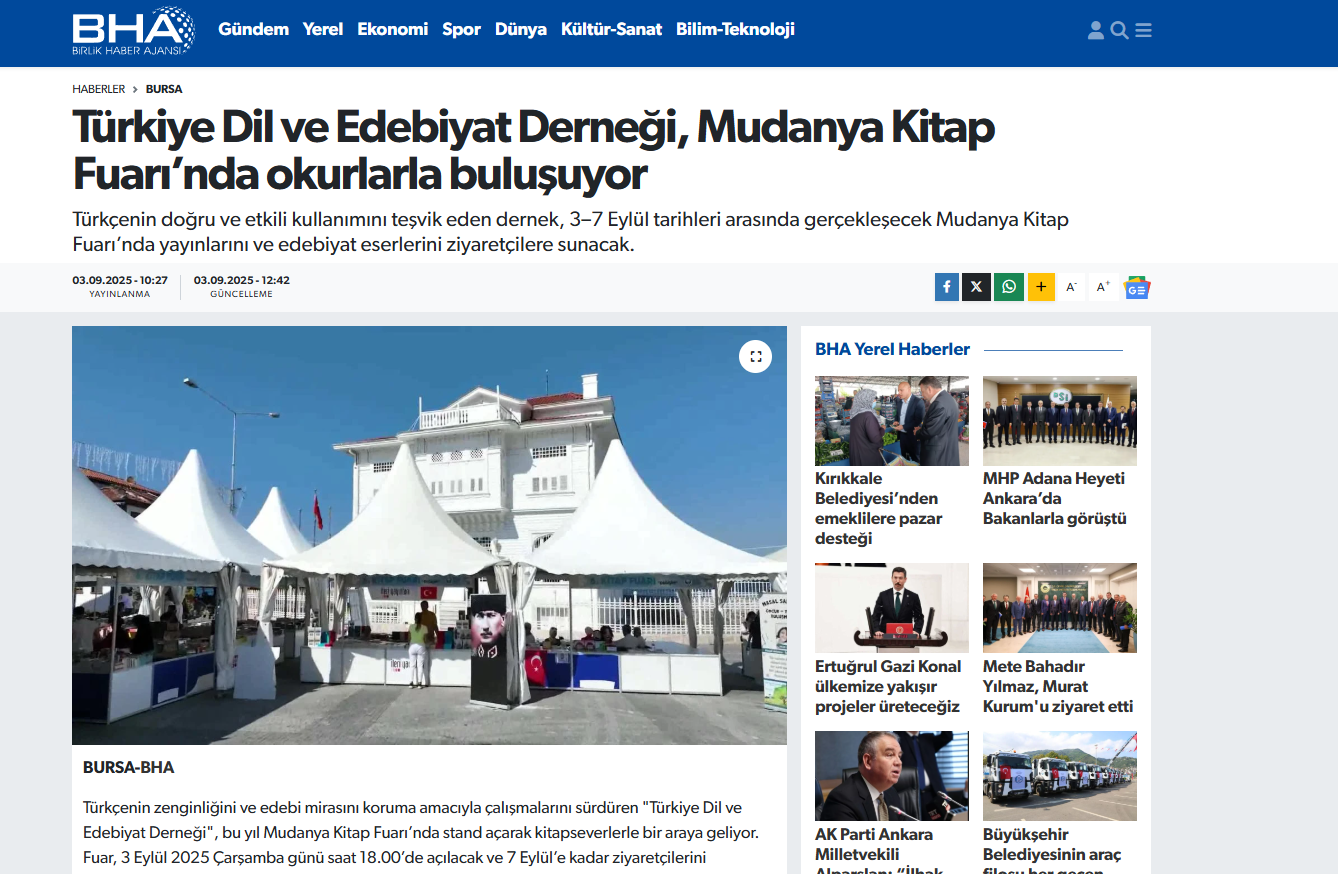Open the search magnifier icon
The width and height of the screenshot is (1338, 874).
1120,30
